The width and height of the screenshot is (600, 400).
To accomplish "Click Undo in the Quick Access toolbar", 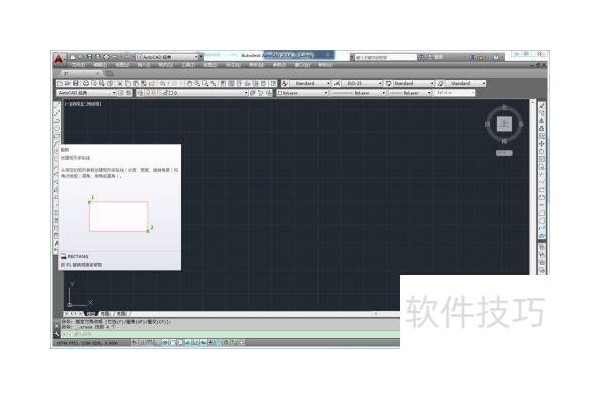I will point(114,57).
